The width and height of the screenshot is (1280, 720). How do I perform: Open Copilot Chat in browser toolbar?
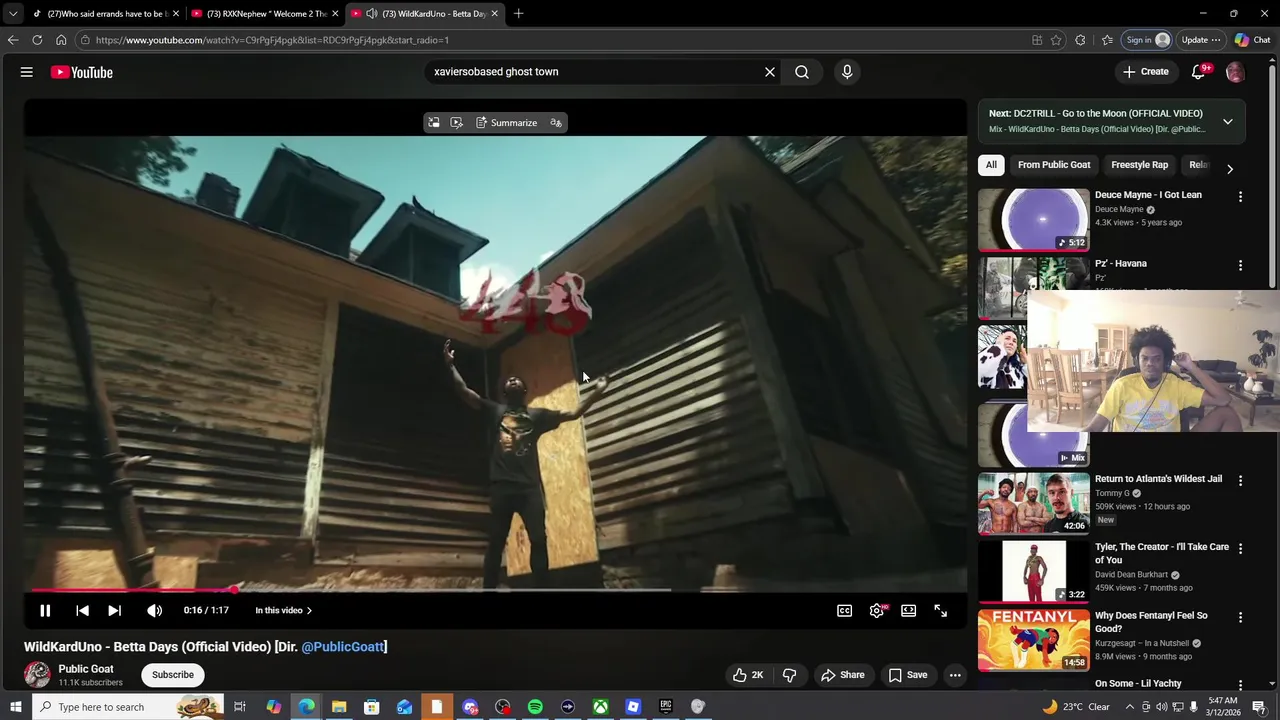(1252, 40)
